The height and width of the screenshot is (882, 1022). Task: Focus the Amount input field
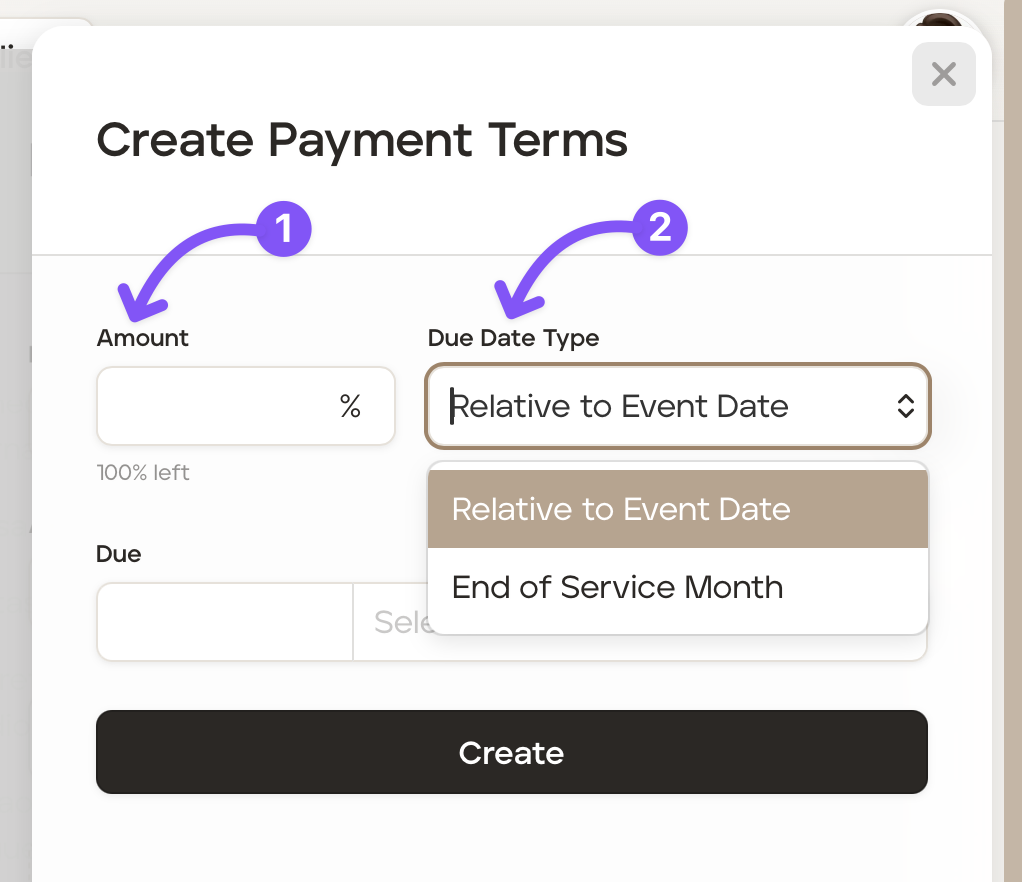click(215, 406)
